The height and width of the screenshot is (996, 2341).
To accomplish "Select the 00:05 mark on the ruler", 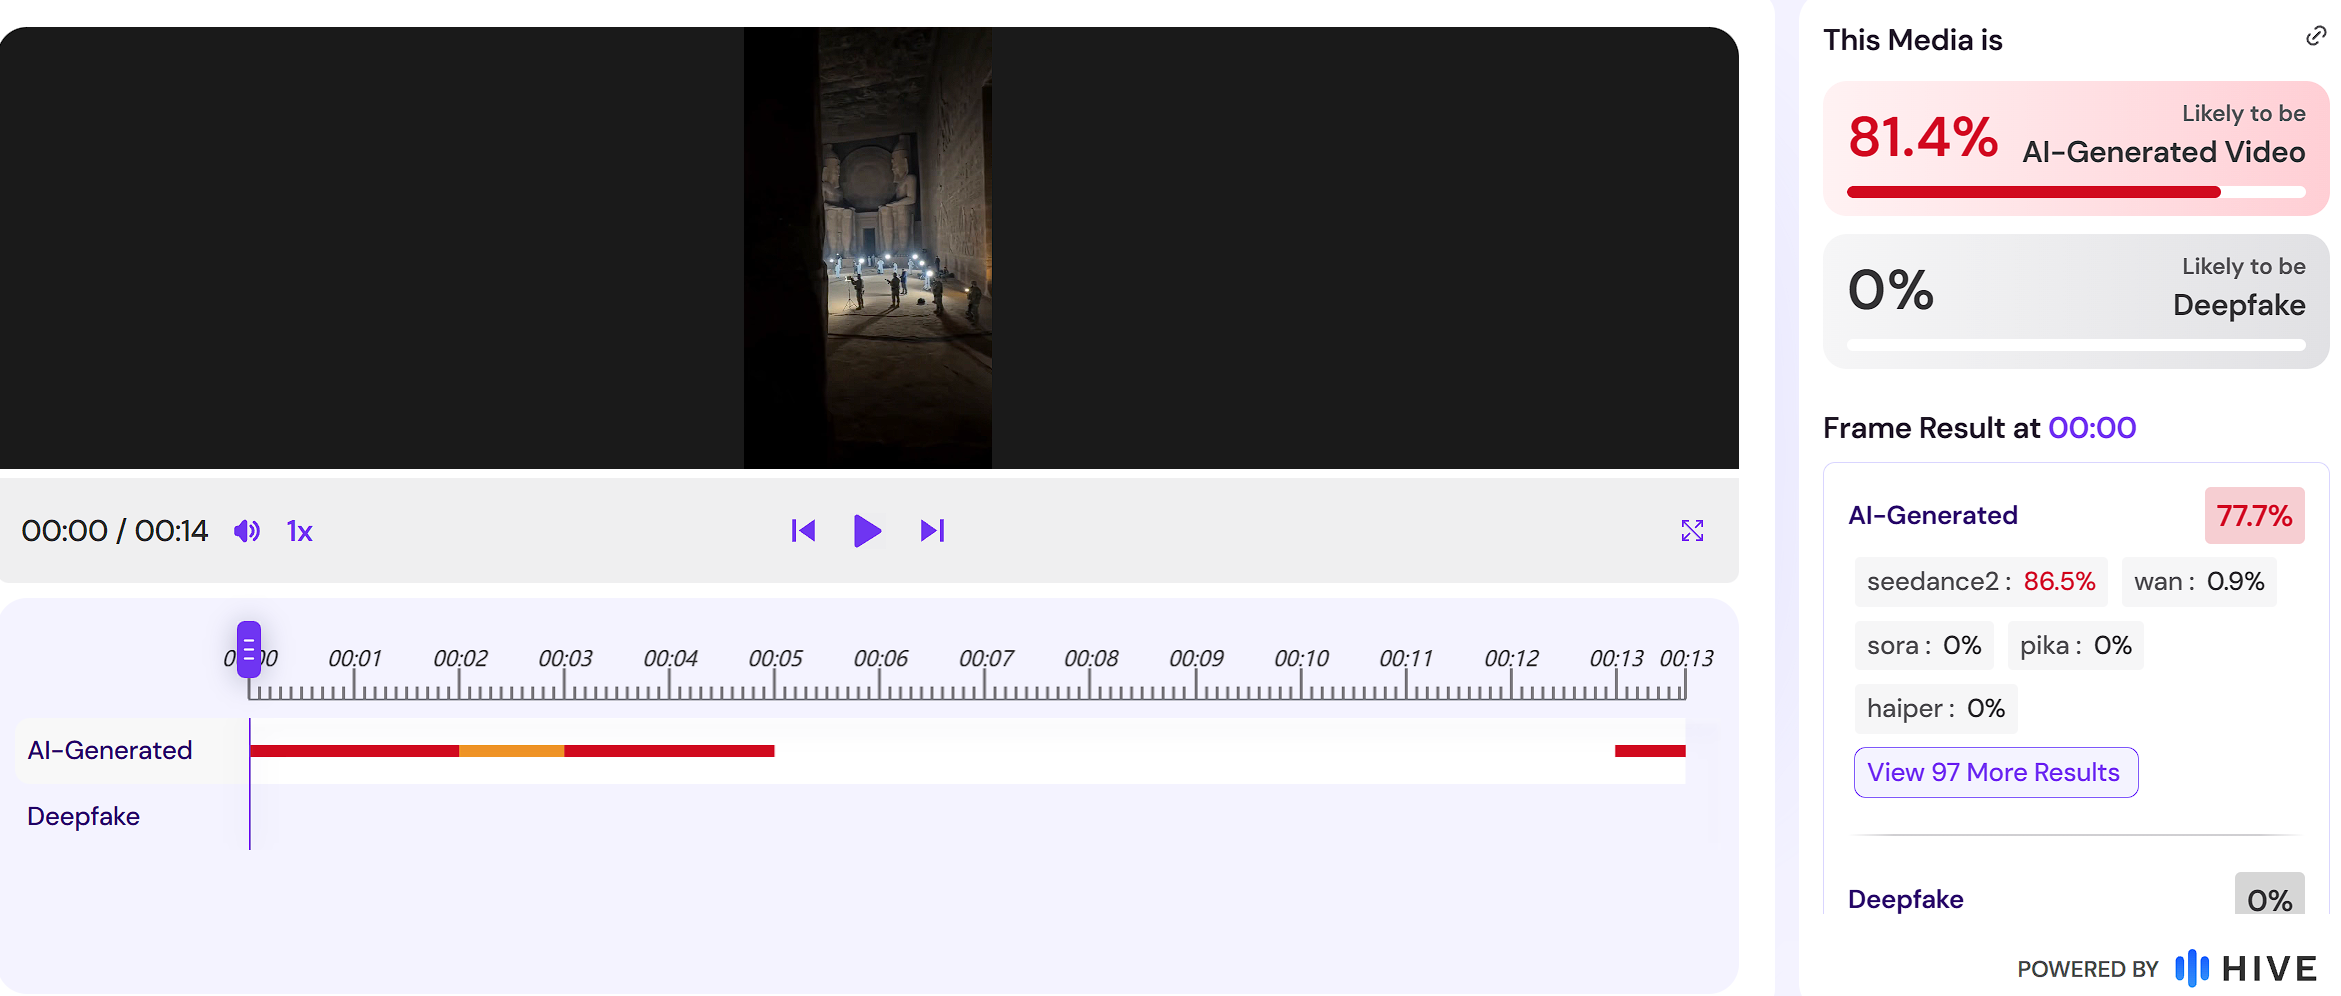I will pos(775,658).
